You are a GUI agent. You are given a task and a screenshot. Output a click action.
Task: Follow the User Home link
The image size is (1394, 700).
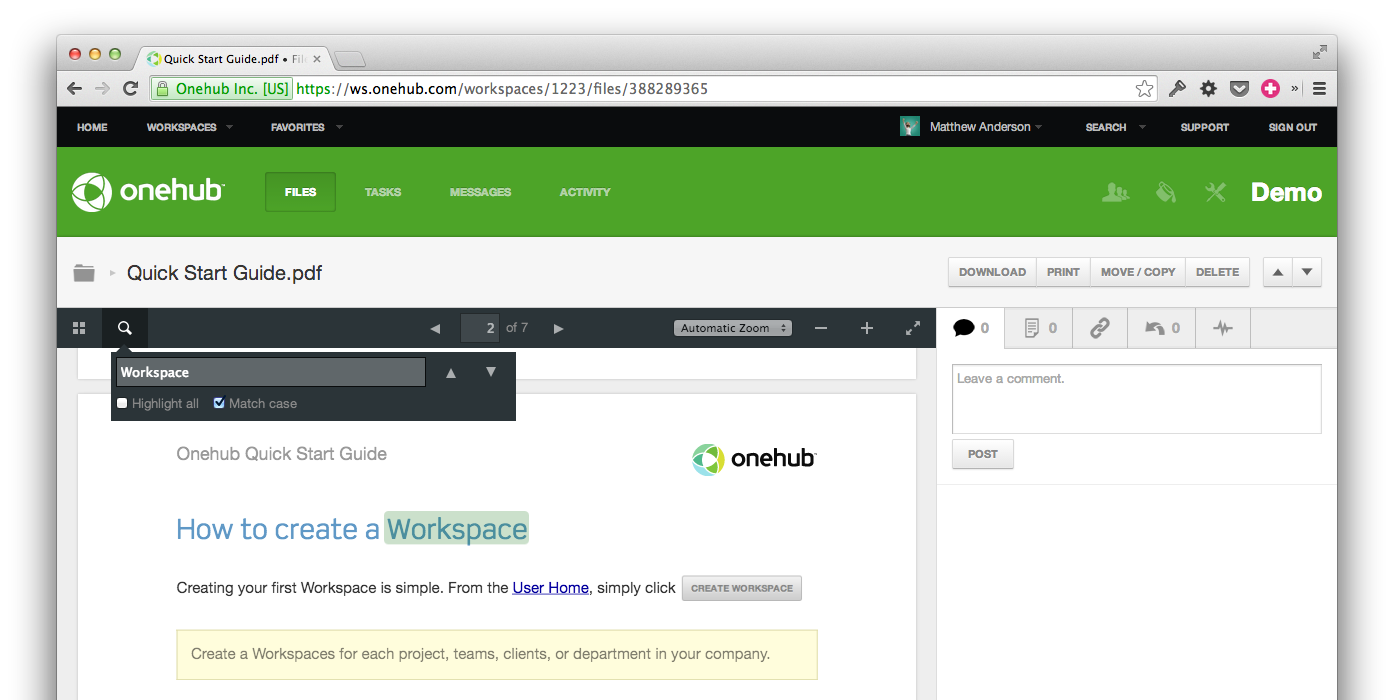(x=550, y=588)
